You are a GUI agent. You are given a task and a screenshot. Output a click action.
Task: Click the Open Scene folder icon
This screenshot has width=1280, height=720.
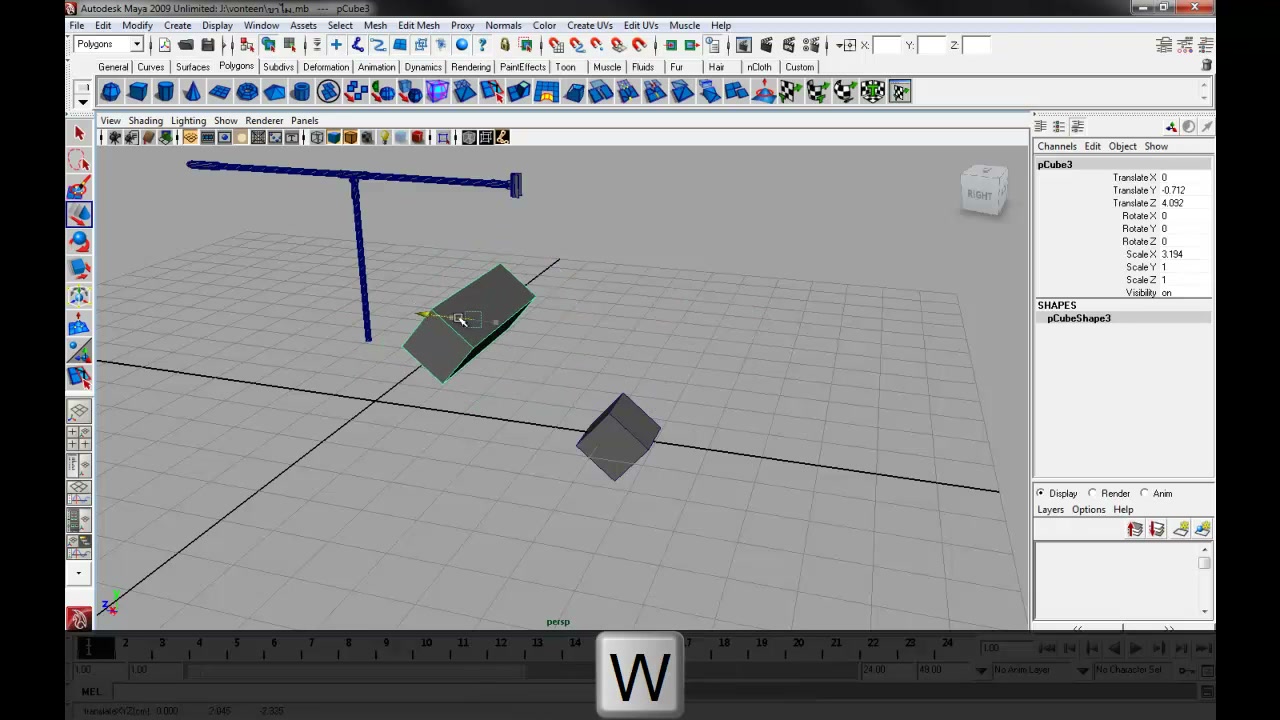(186, 45)
